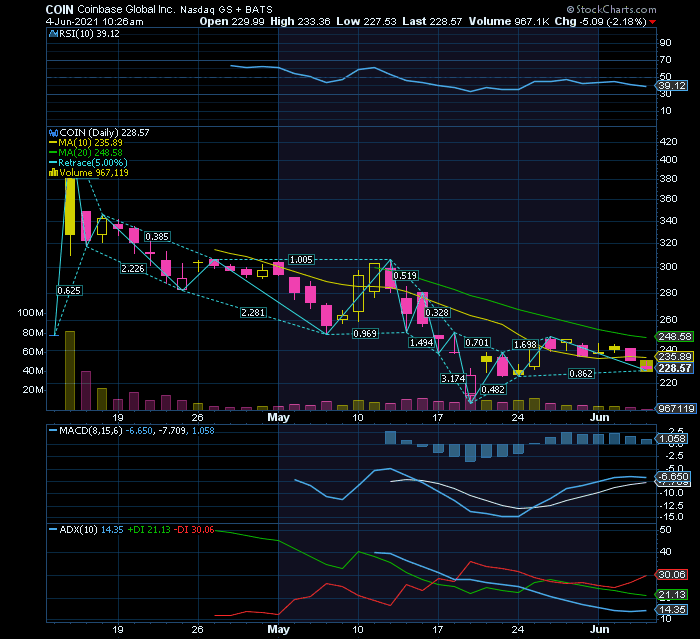
Task: Click the volume bars icon in legend
Action: [53, 172]
